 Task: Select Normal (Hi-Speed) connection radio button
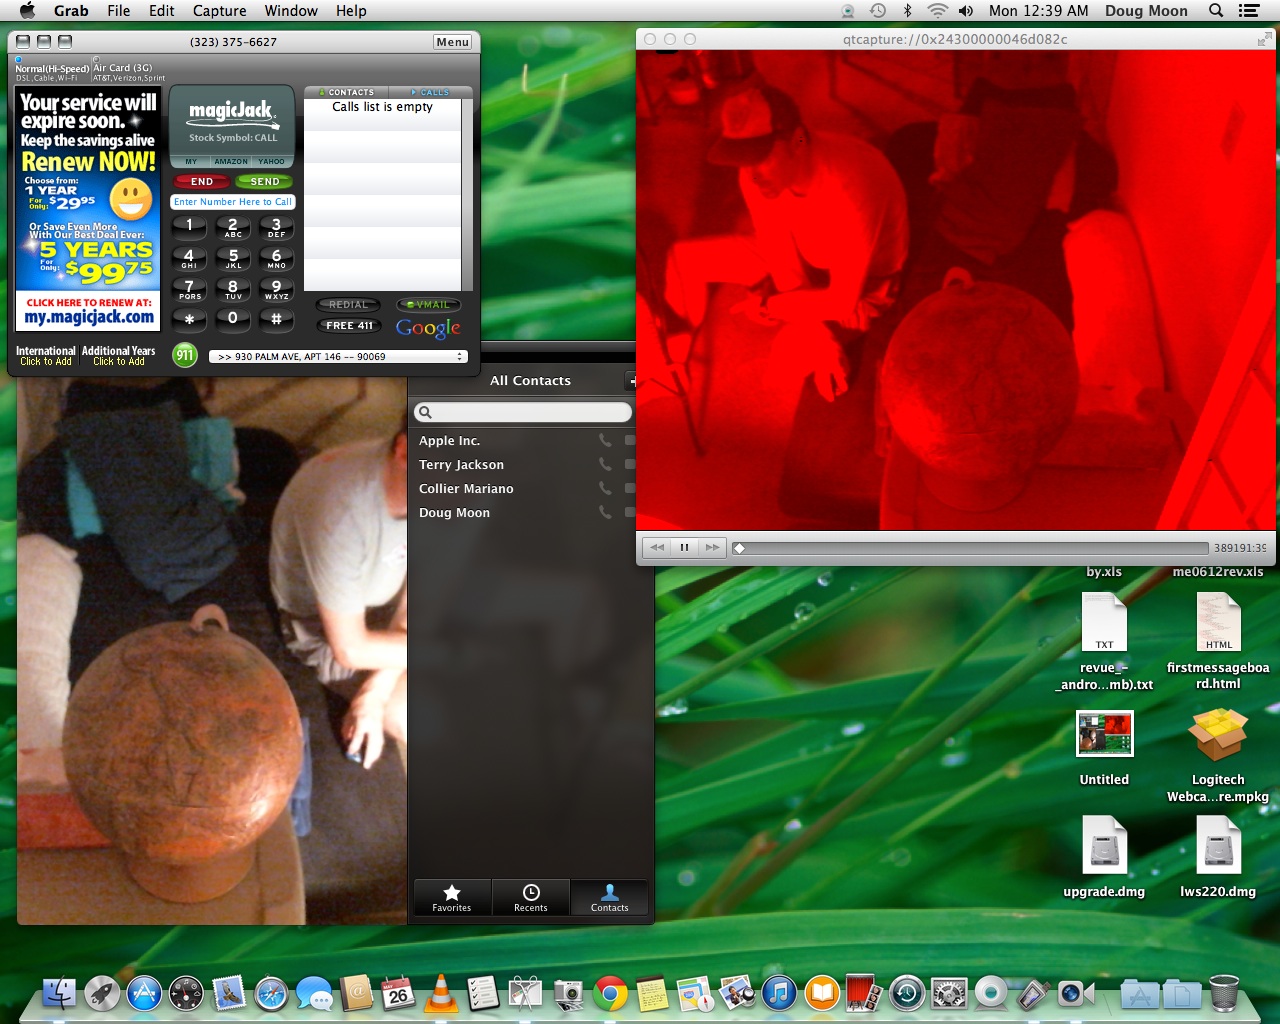click(x=19, y=60)
